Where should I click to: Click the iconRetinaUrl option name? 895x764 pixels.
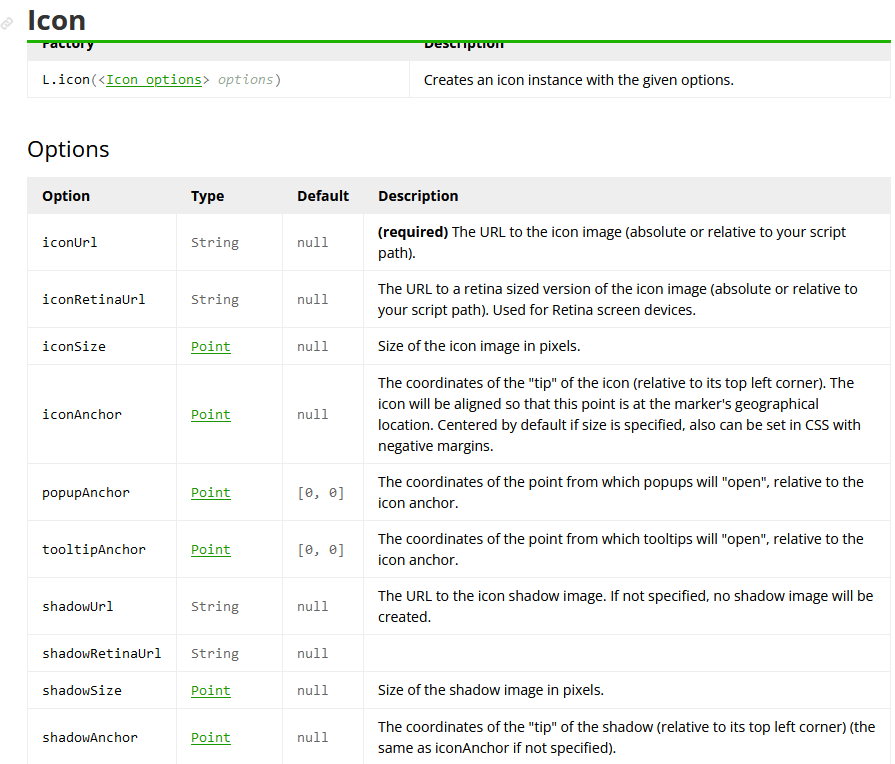pos(93,300)
